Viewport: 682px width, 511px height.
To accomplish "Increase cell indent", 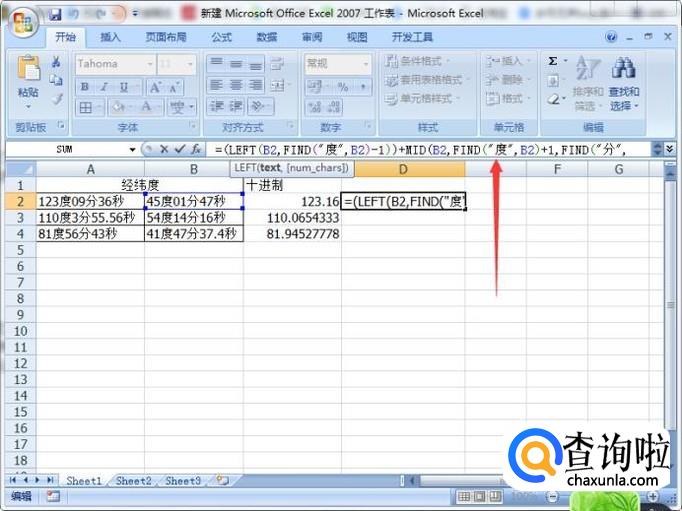I will (236, 107).
